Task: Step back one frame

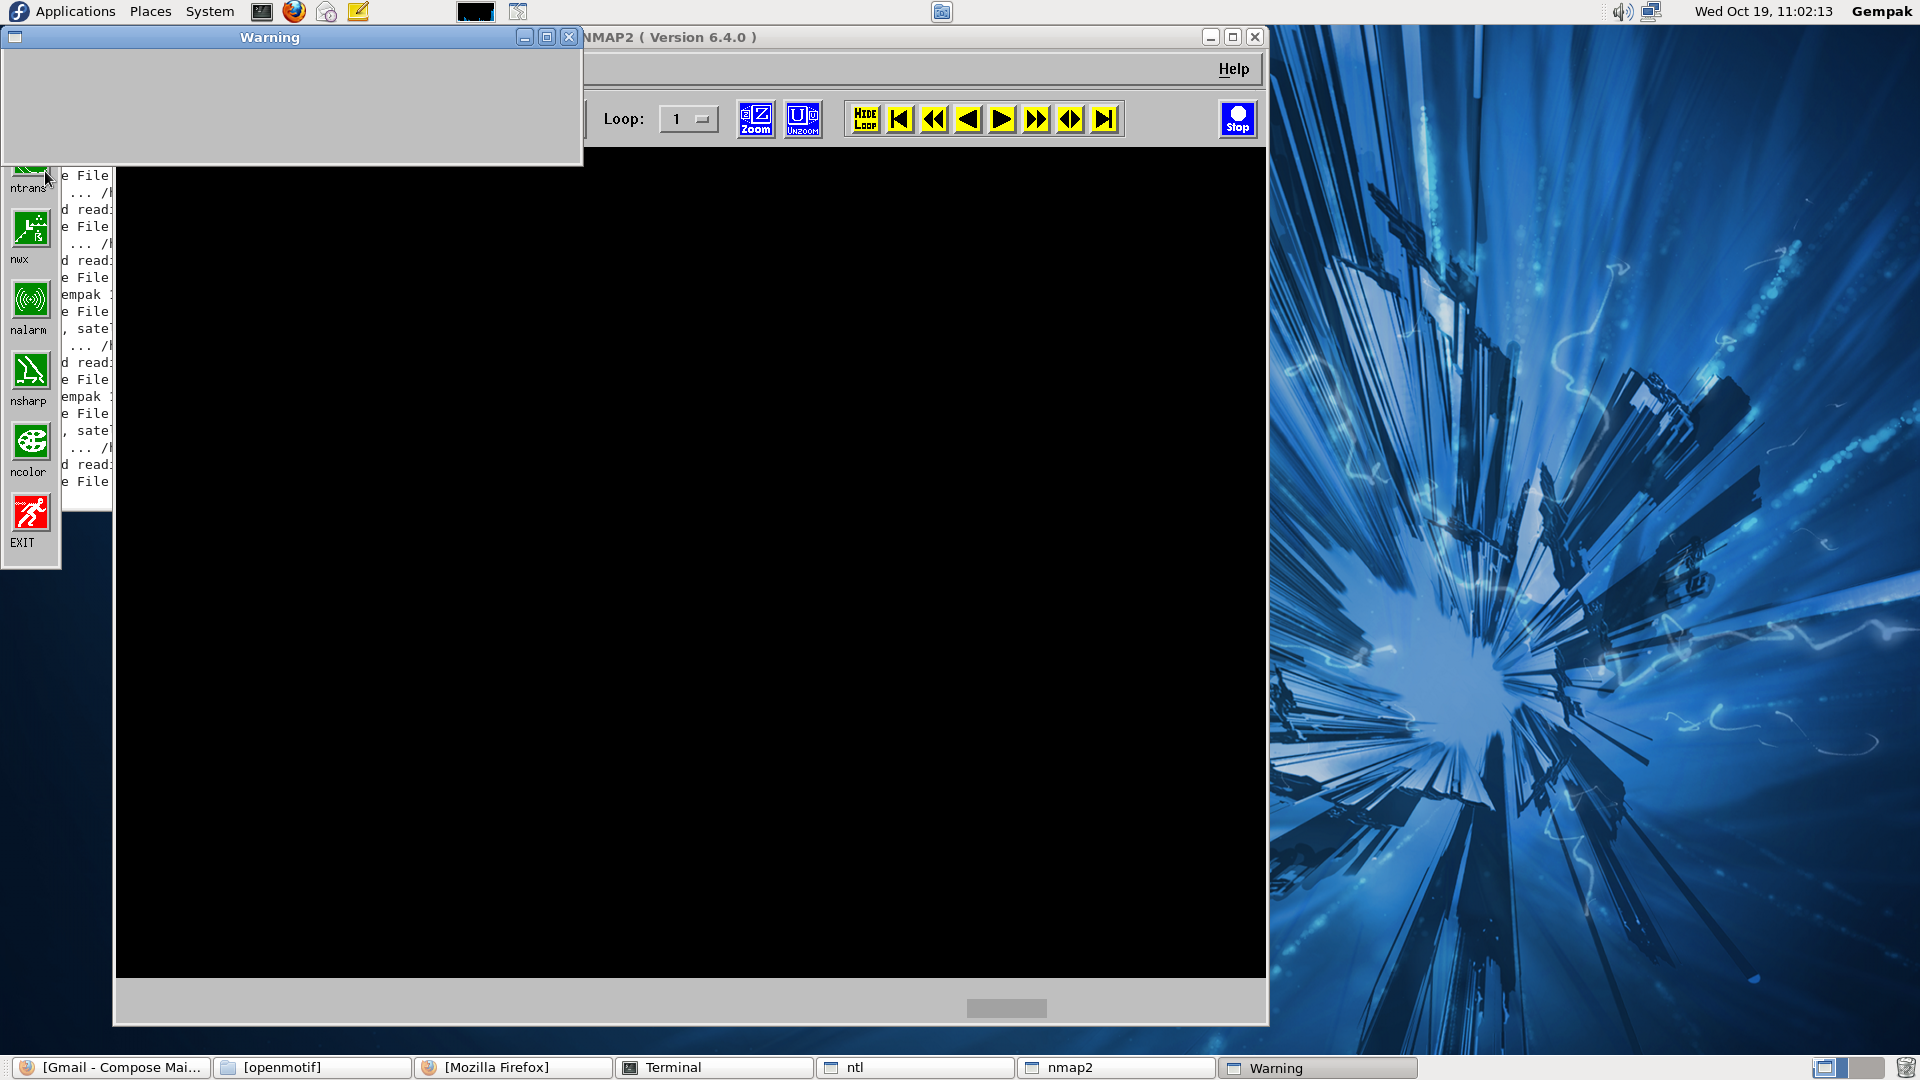Action: (967, 119)
